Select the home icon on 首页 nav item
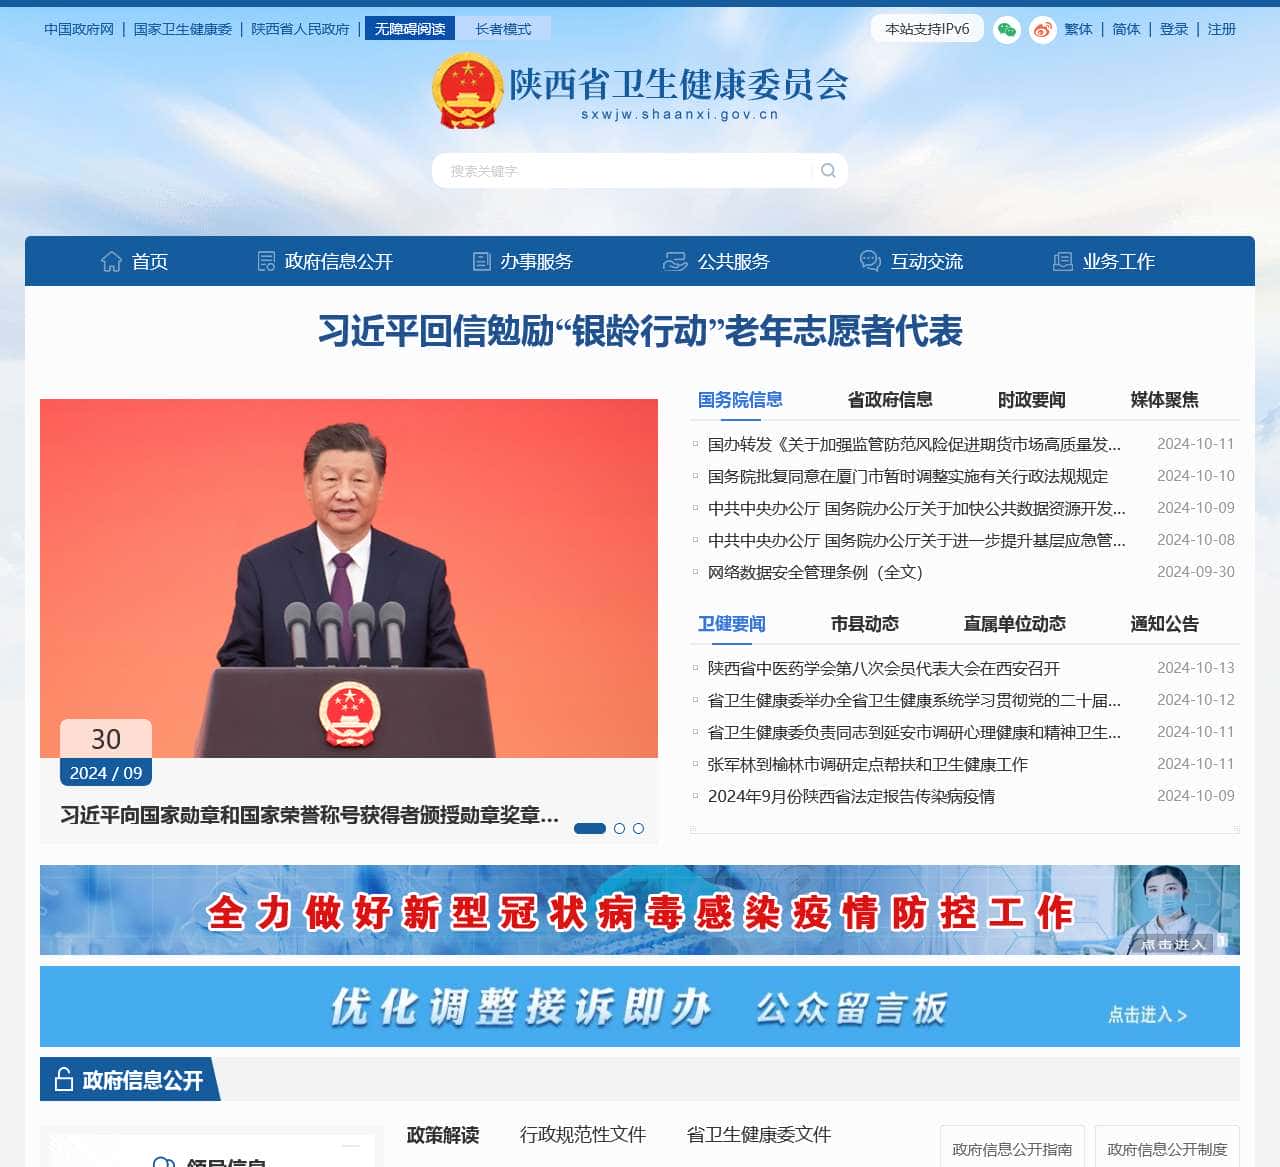This screenshot has width=1280, height=1167. (112, 261)
